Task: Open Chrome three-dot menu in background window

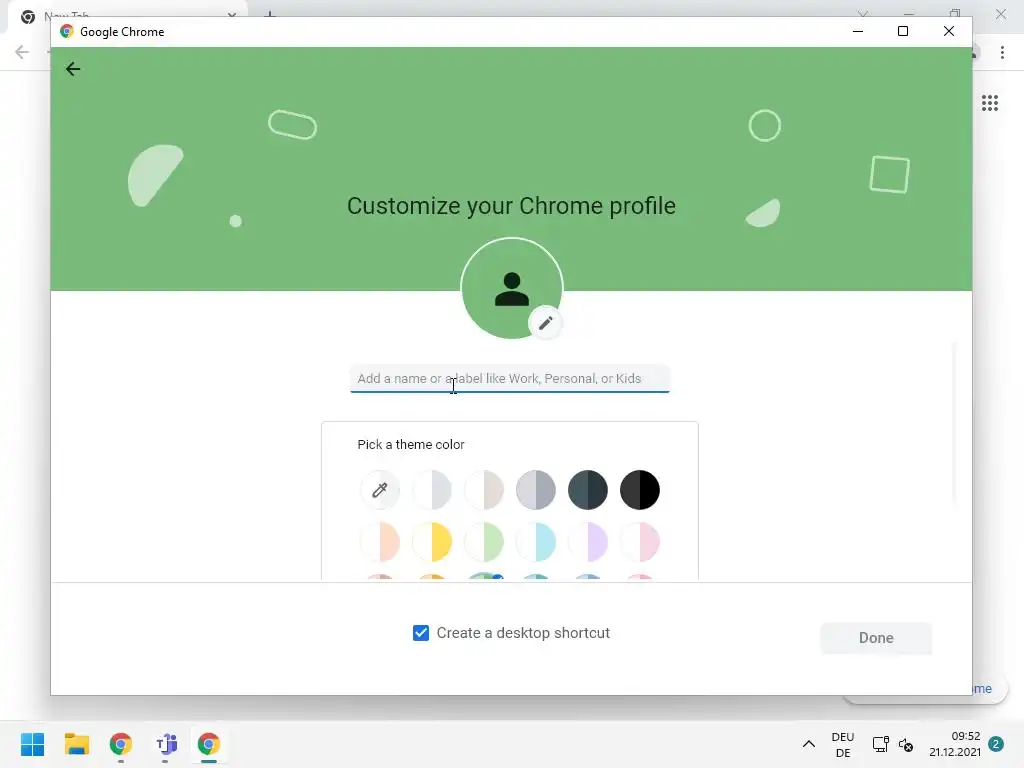Action: [1002, 52]
